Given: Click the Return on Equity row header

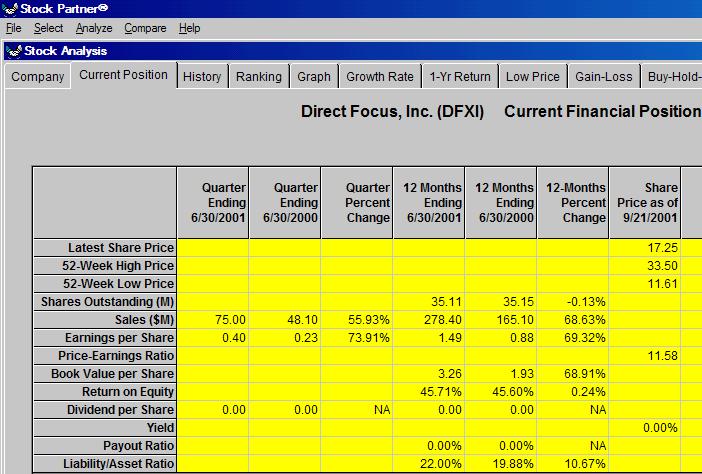Looking at the screenshot, I should pyautogui.click(x=105, y=392).
